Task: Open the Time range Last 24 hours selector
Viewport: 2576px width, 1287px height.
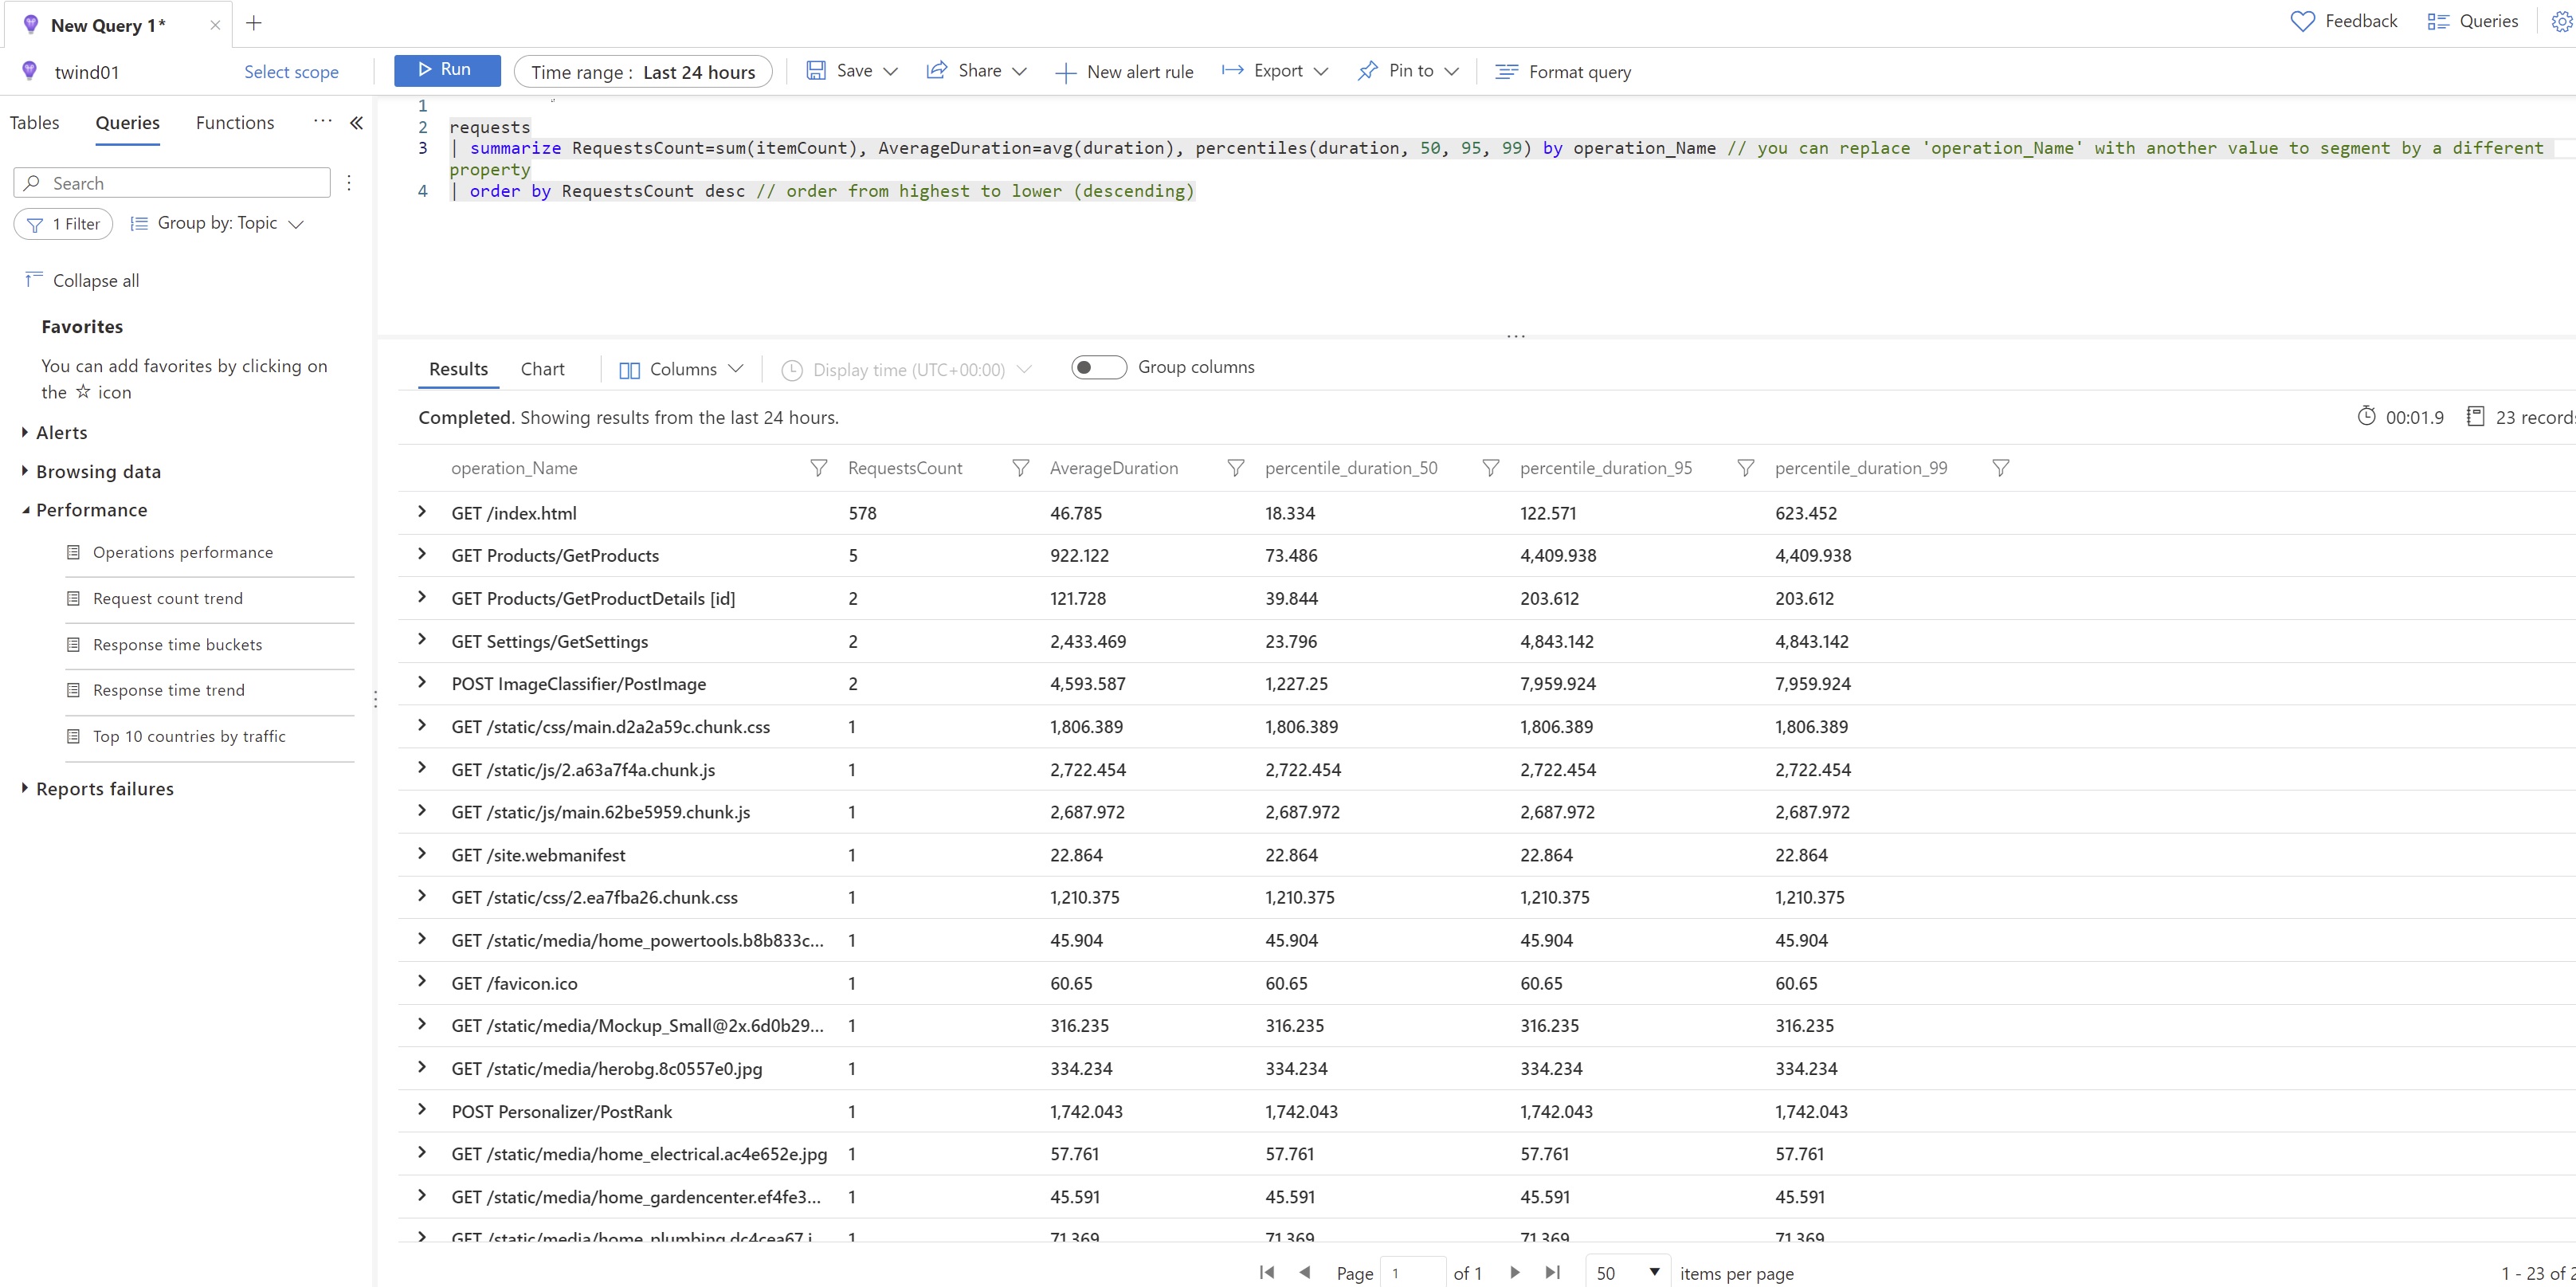Action: (x=643, y=72)
